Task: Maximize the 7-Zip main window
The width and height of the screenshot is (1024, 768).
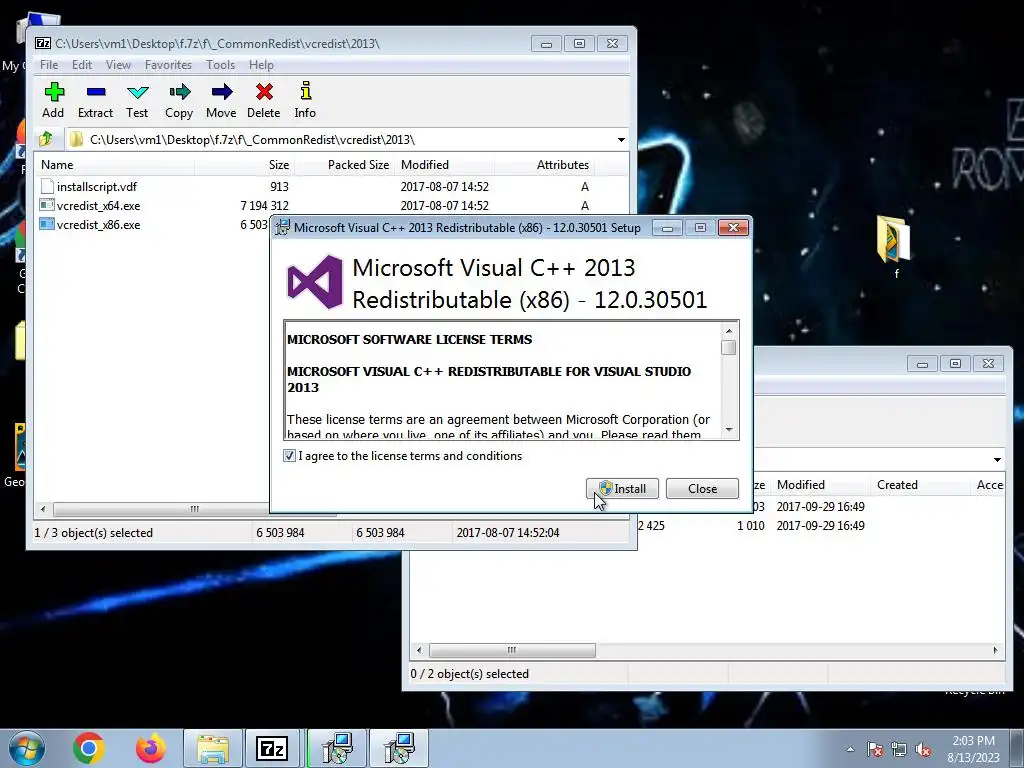Action: 579,44
